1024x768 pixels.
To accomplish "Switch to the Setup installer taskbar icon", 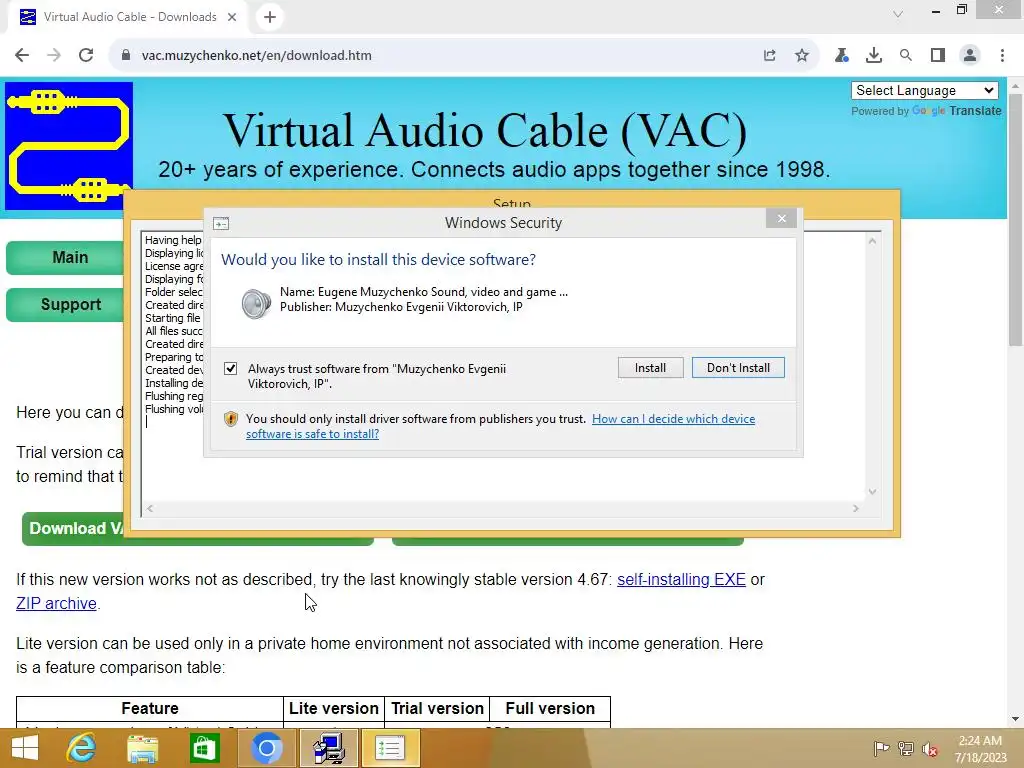I will pyautogui.click(x=328, y=748).
